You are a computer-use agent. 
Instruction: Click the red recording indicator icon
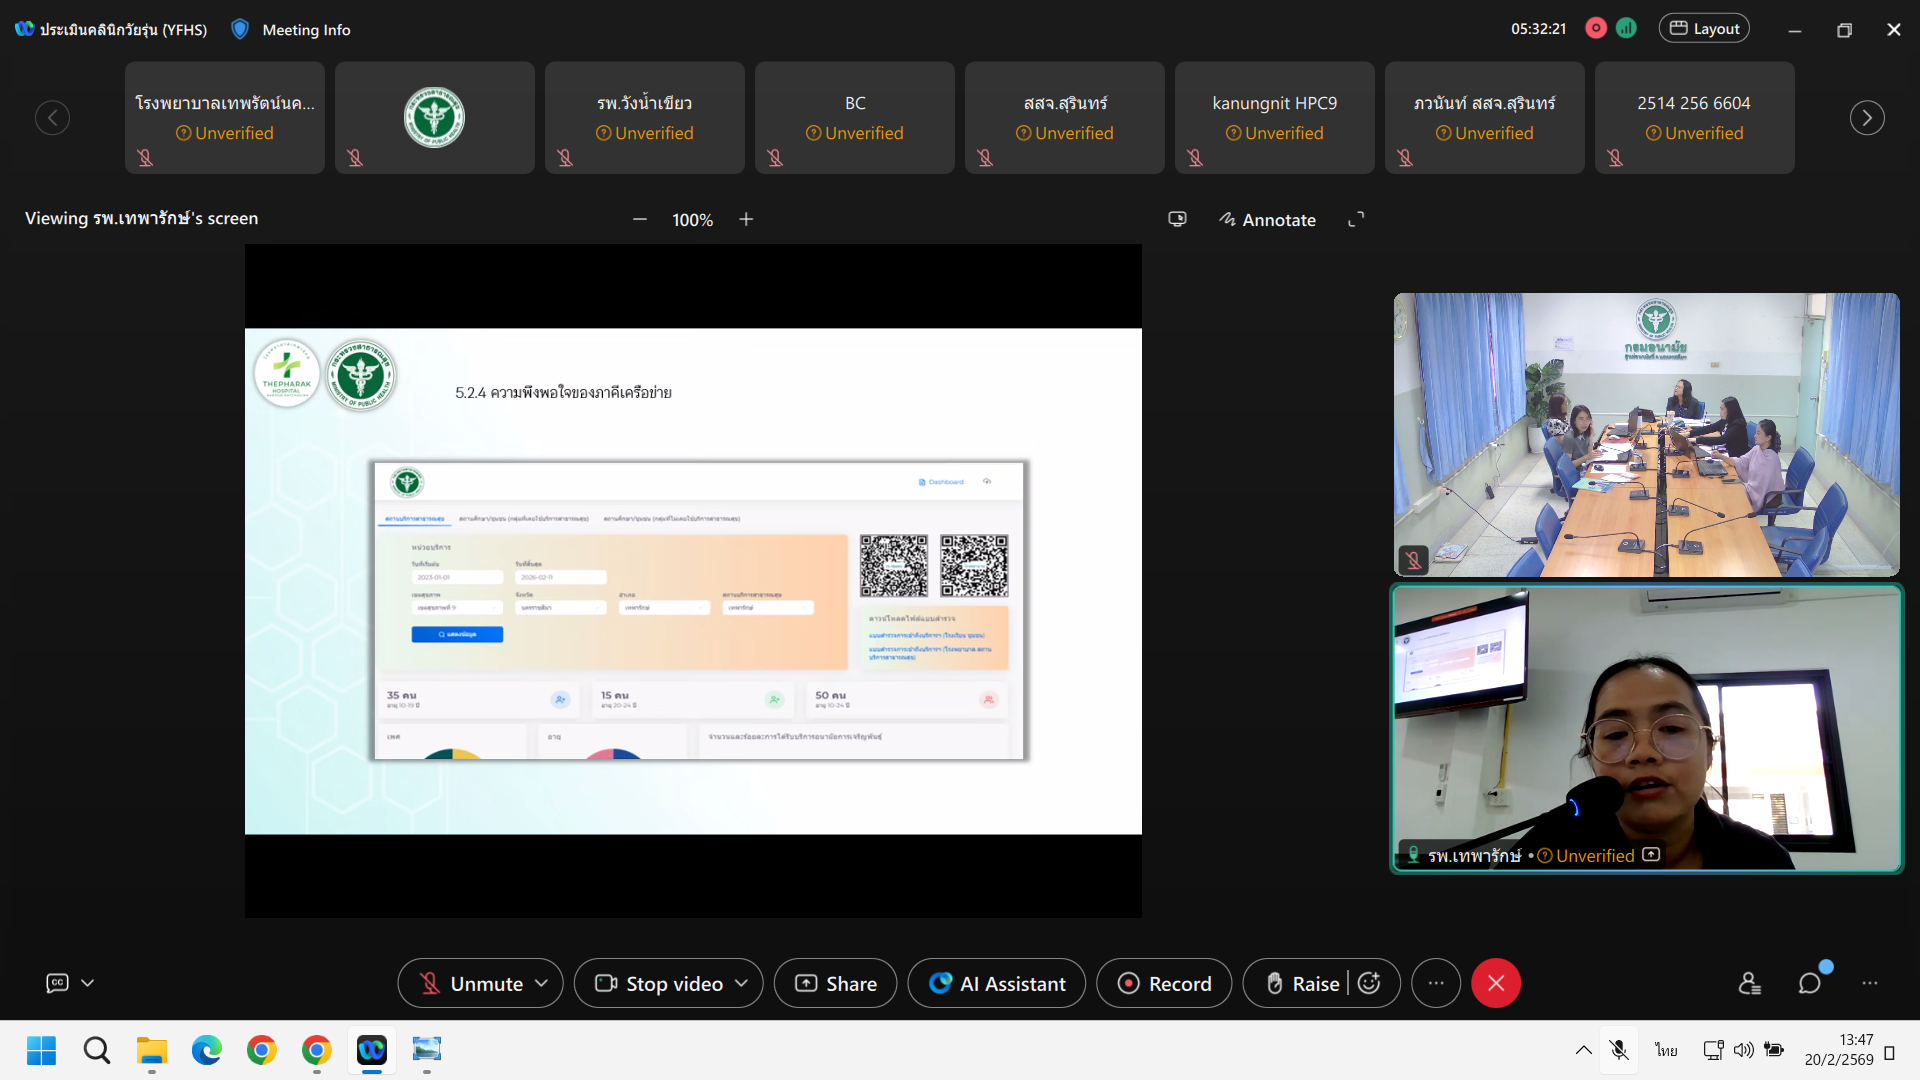tap(1596, 29)
